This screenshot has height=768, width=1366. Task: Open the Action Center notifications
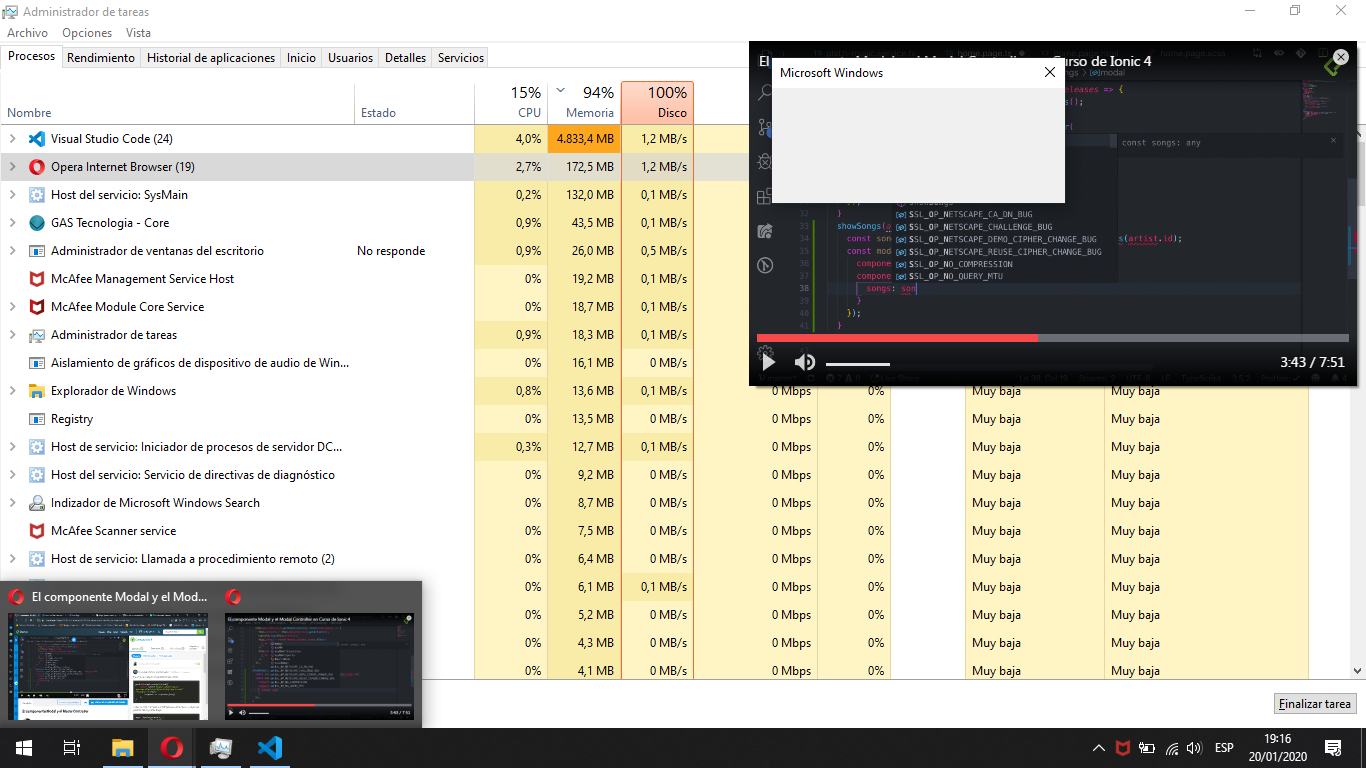coord(1333,747)
